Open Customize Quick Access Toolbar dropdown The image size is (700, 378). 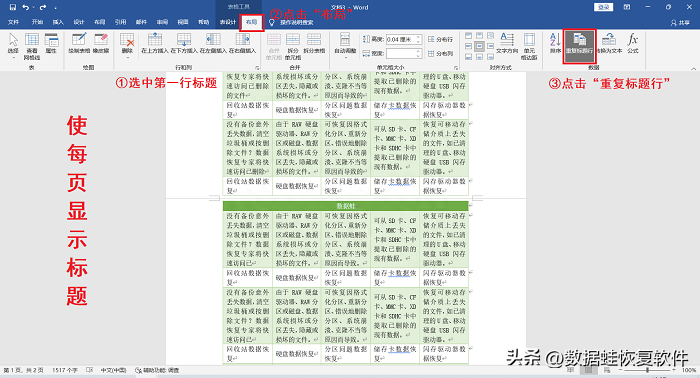tap(55, 8)
